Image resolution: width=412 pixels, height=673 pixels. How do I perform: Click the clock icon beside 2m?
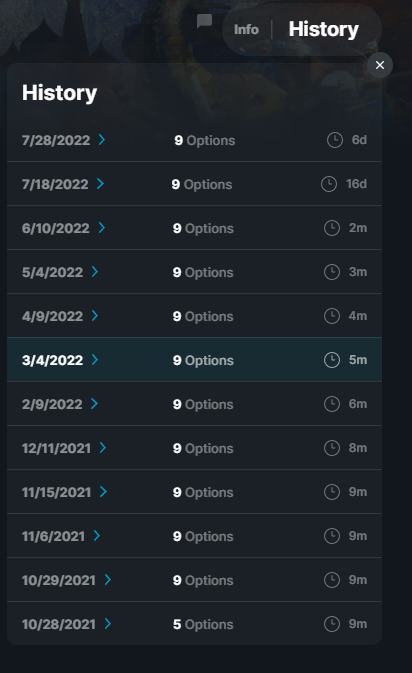(x=332, y=228)
